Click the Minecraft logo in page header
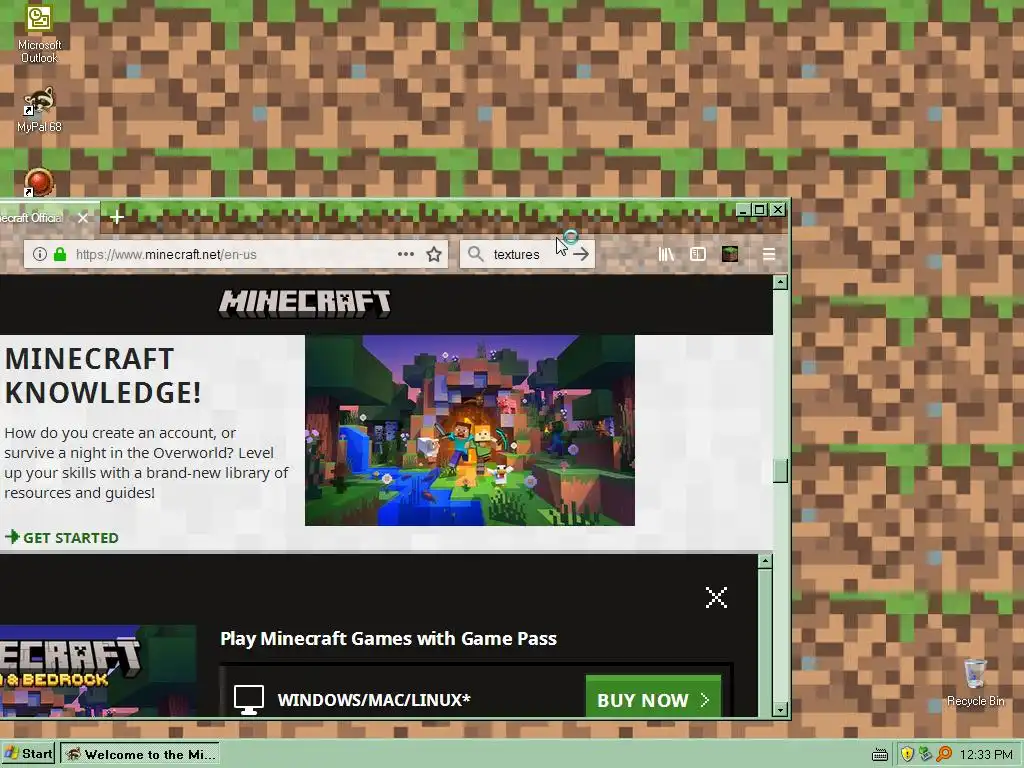Viewport: 1024px width, 768px height. (x=304, y=304)
